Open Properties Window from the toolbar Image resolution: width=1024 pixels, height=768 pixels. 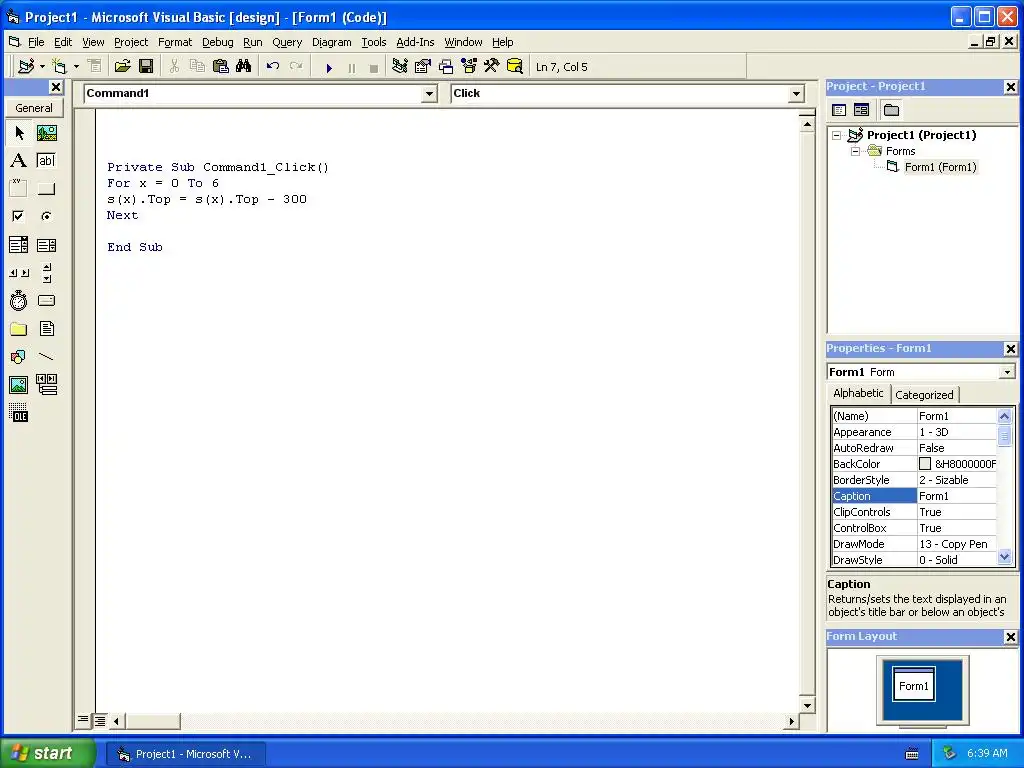[423, 67]
